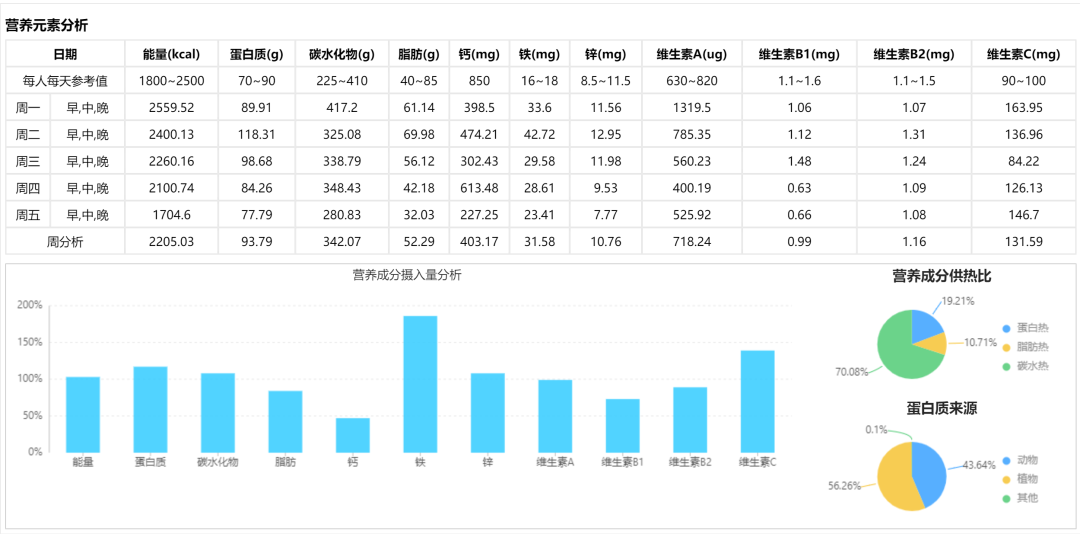Click the 蛋白质来源 pie chart title
The width and height of the screenshot is (1080, 534).
[942, 409]
